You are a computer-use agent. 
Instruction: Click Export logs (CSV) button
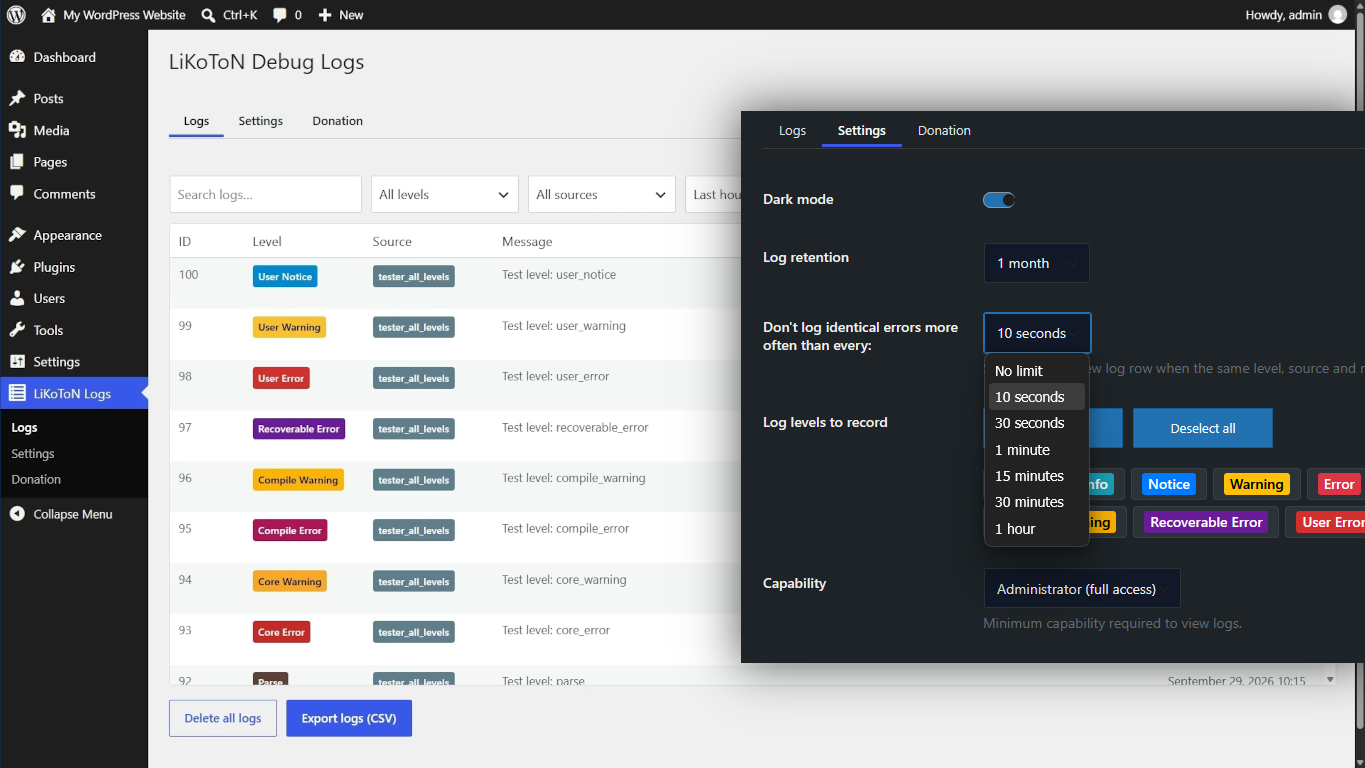coord(349,718)
